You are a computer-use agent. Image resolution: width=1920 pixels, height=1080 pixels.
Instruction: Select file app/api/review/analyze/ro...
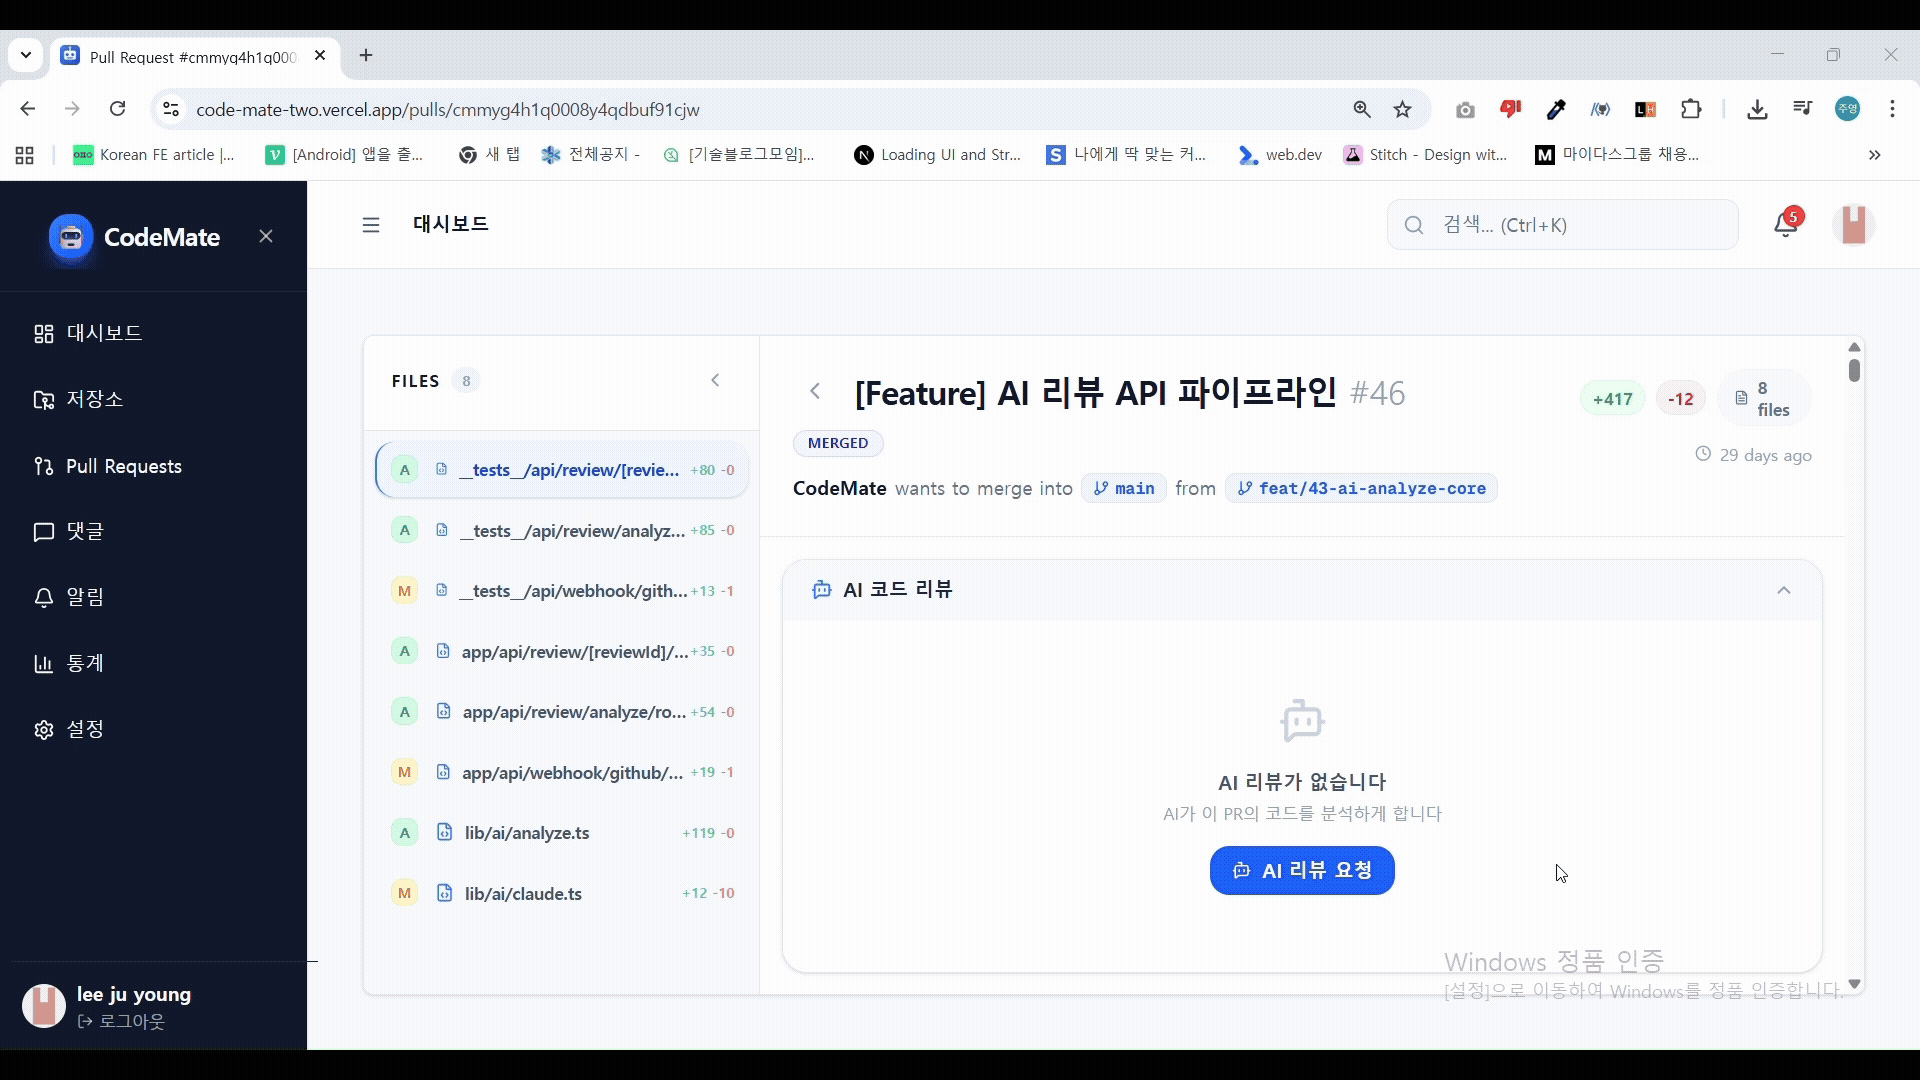[x=562, y=712]
